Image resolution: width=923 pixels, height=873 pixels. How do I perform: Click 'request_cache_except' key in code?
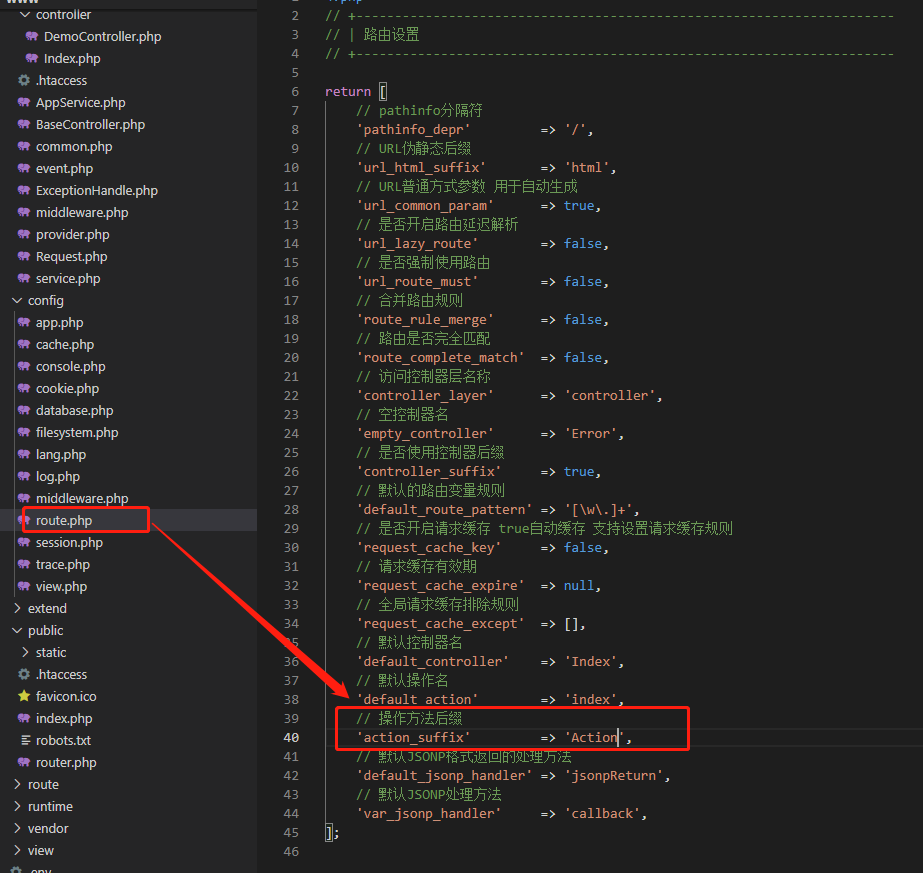[x=440, y=623]
